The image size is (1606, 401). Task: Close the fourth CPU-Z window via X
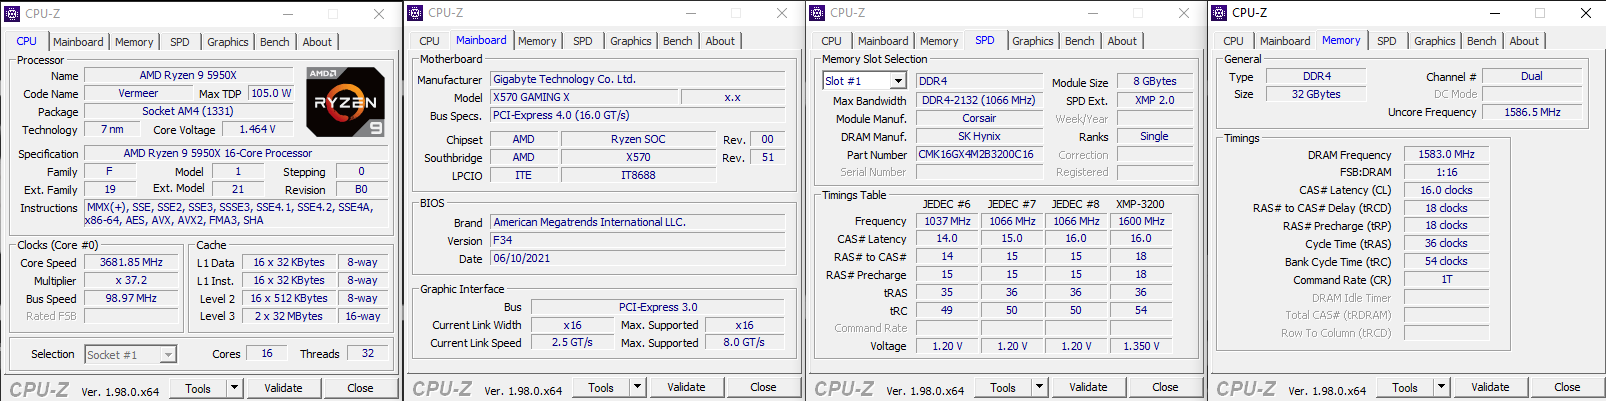[1586, 13]
